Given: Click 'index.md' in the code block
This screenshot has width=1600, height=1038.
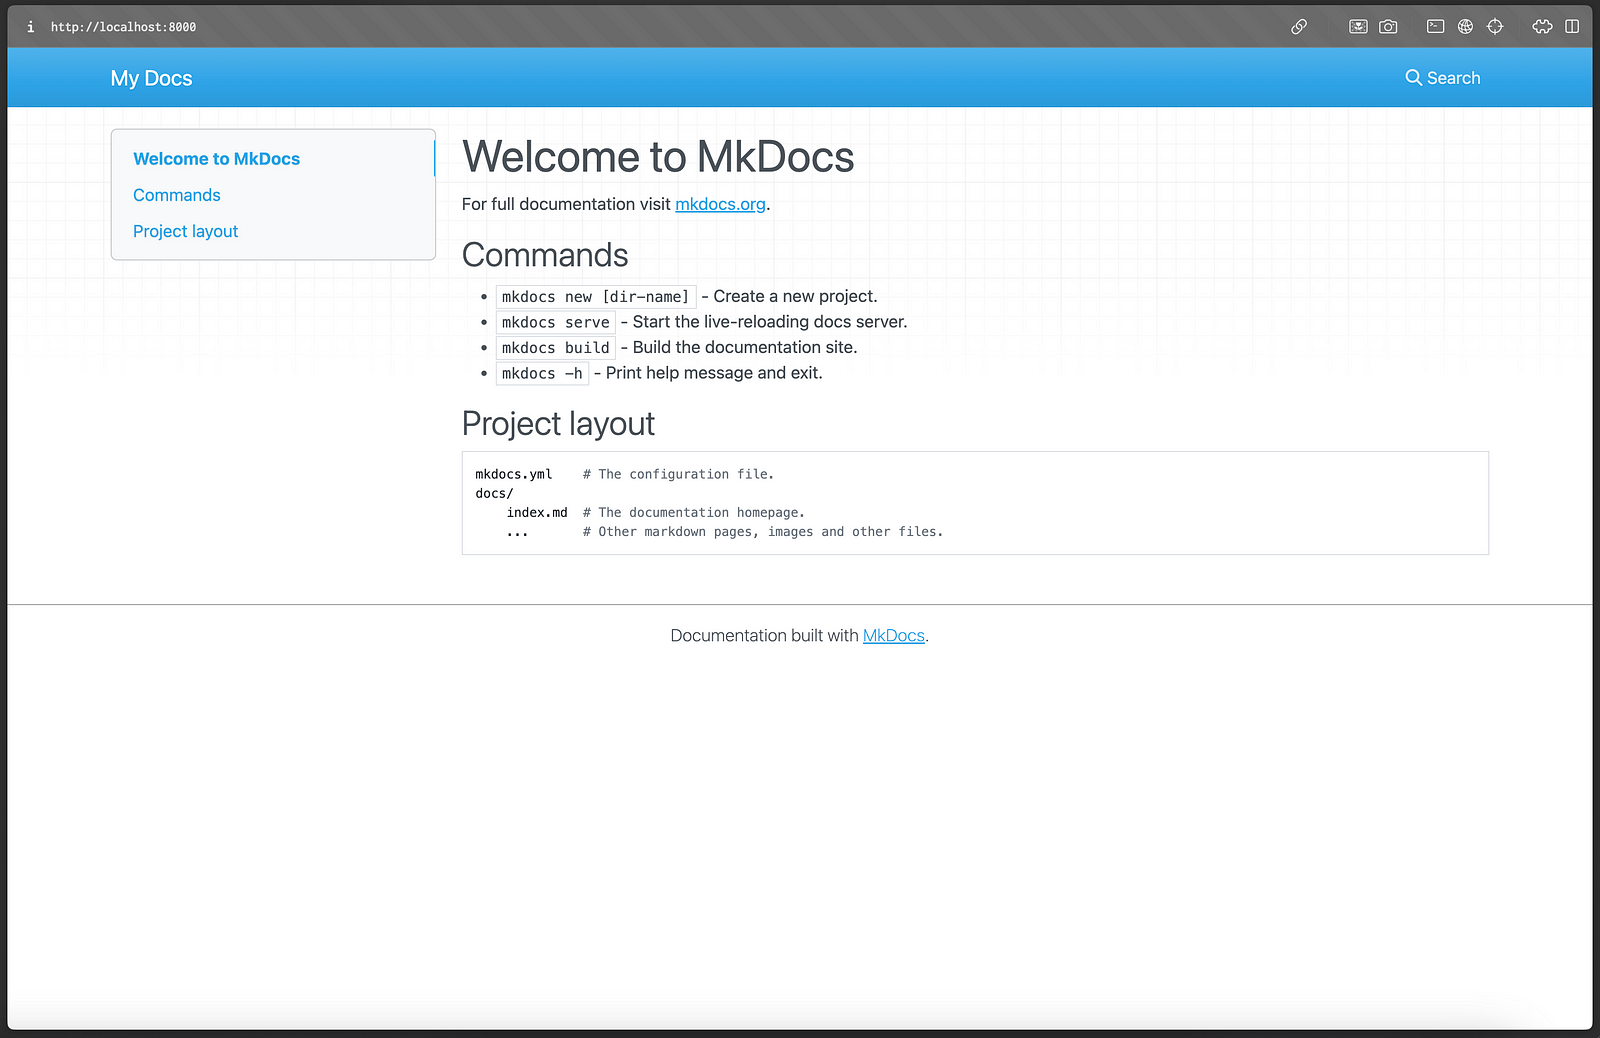Looking at the screenshot, I should tap(537, 512).
